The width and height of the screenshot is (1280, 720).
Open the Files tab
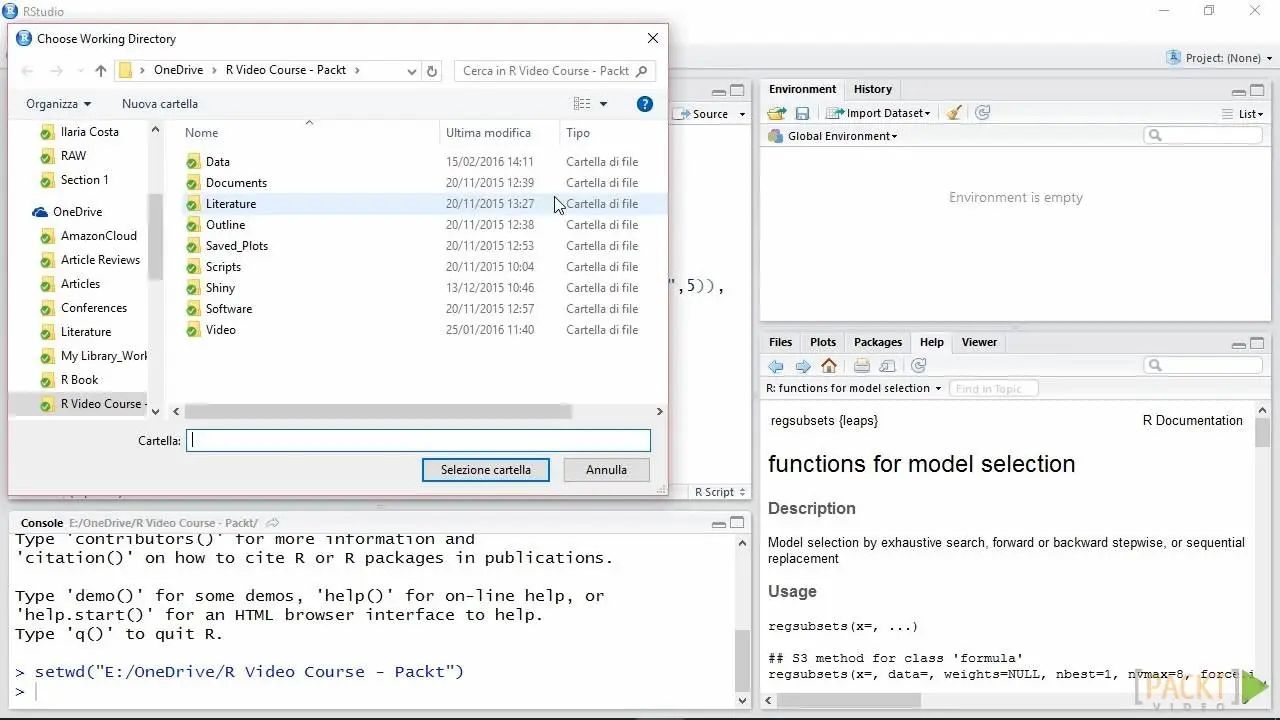[x=781, y=342]
